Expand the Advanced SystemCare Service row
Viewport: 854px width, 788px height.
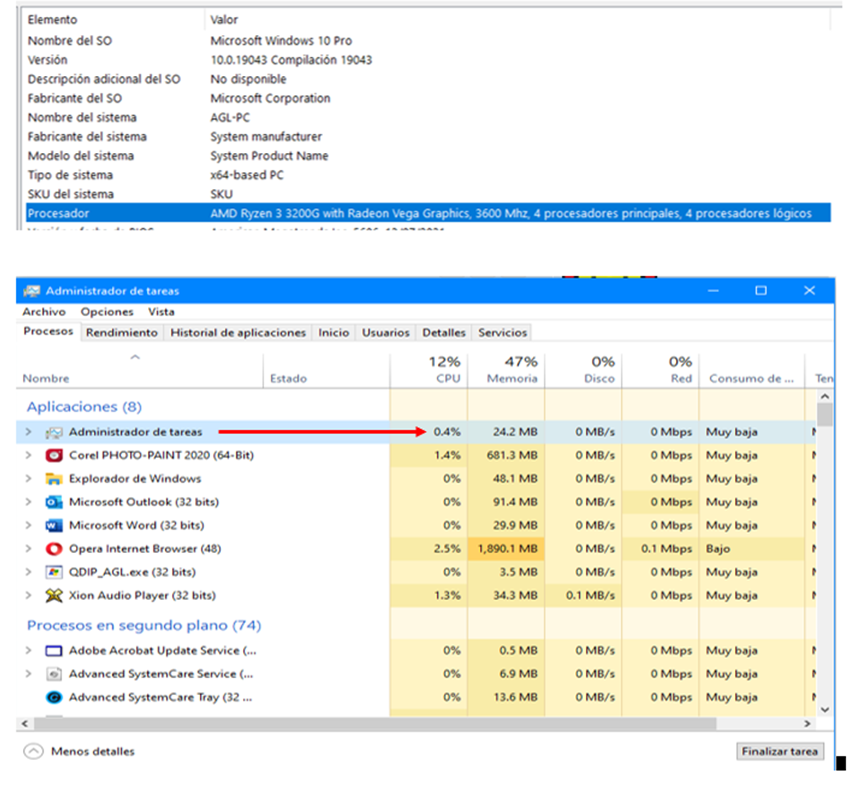pos(28,674)
